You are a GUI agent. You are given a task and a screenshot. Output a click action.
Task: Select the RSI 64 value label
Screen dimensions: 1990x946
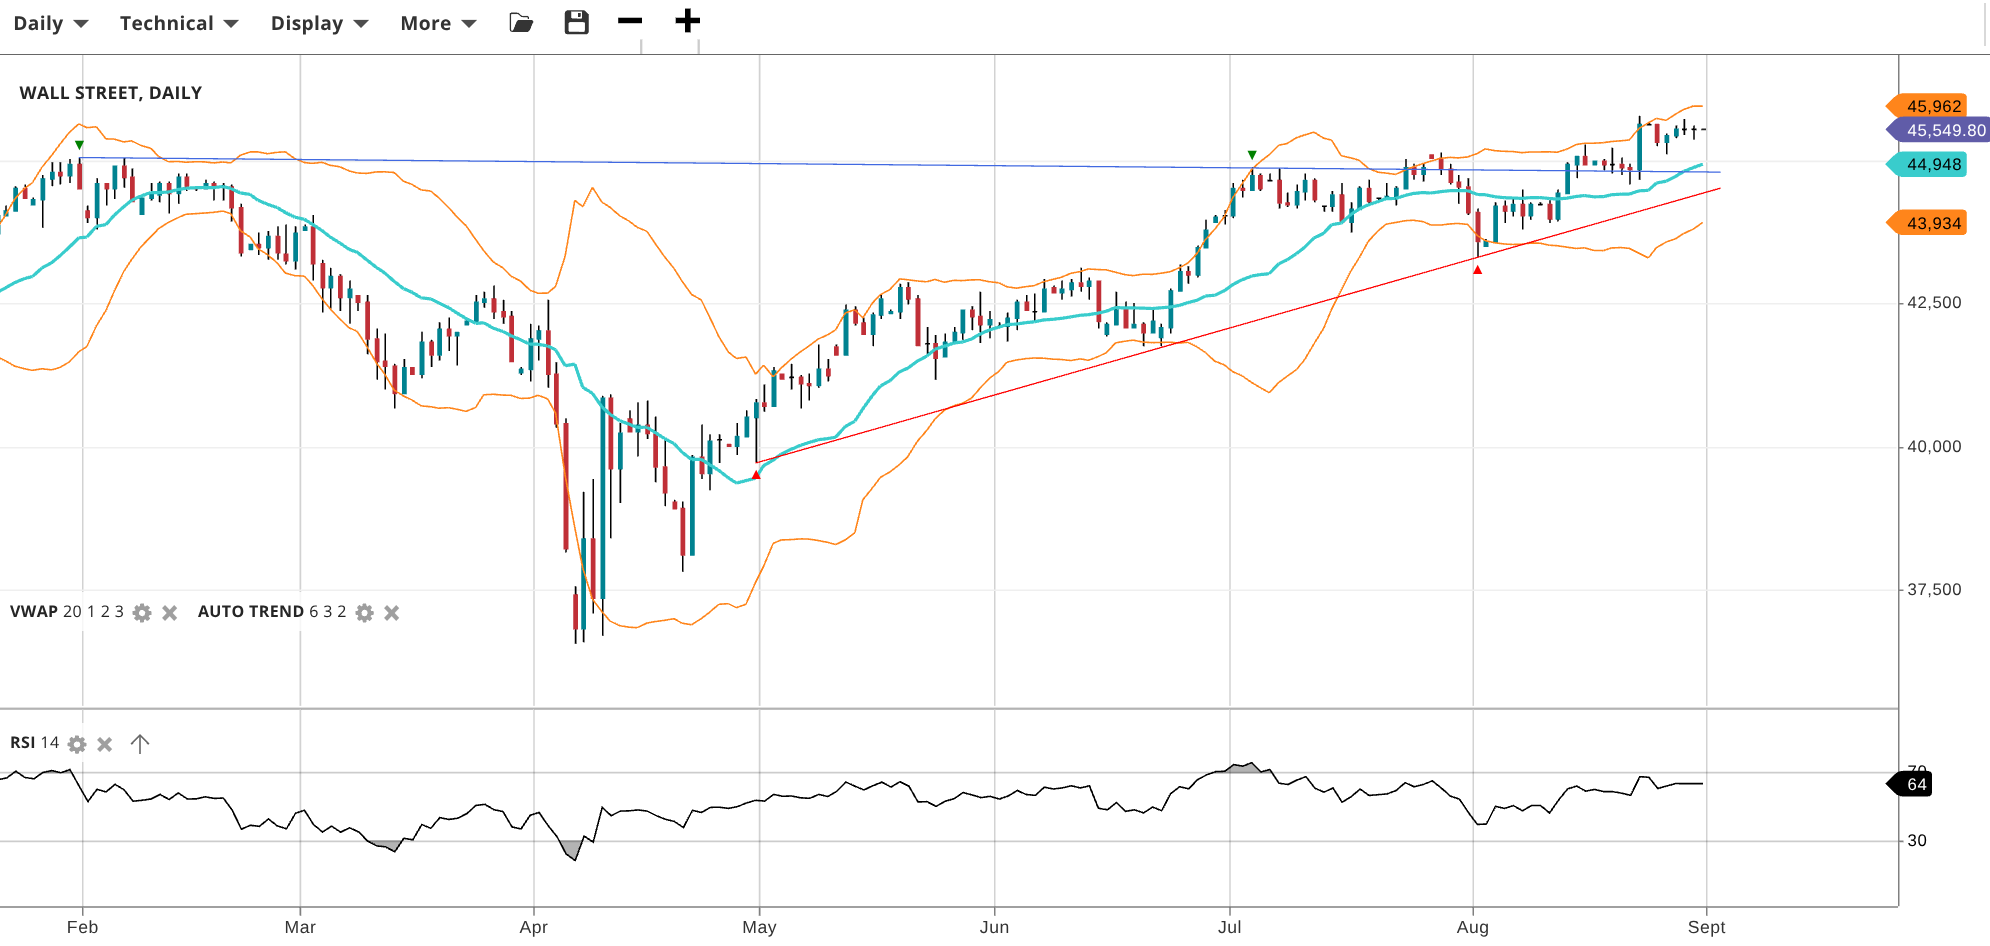coord(1914,784)
